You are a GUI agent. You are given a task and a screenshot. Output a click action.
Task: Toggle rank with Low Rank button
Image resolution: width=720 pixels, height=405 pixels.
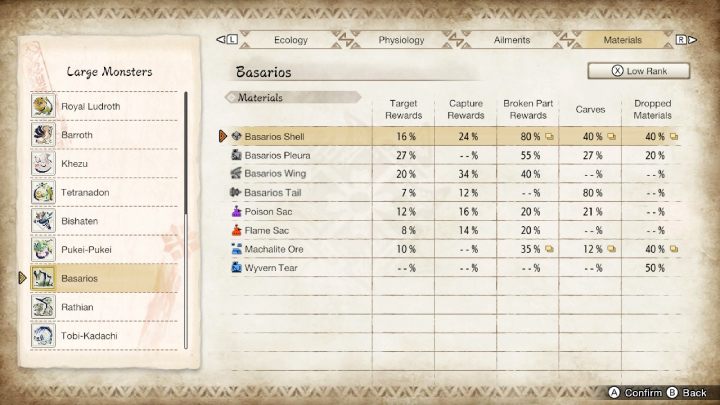click(x=639, y=71)
